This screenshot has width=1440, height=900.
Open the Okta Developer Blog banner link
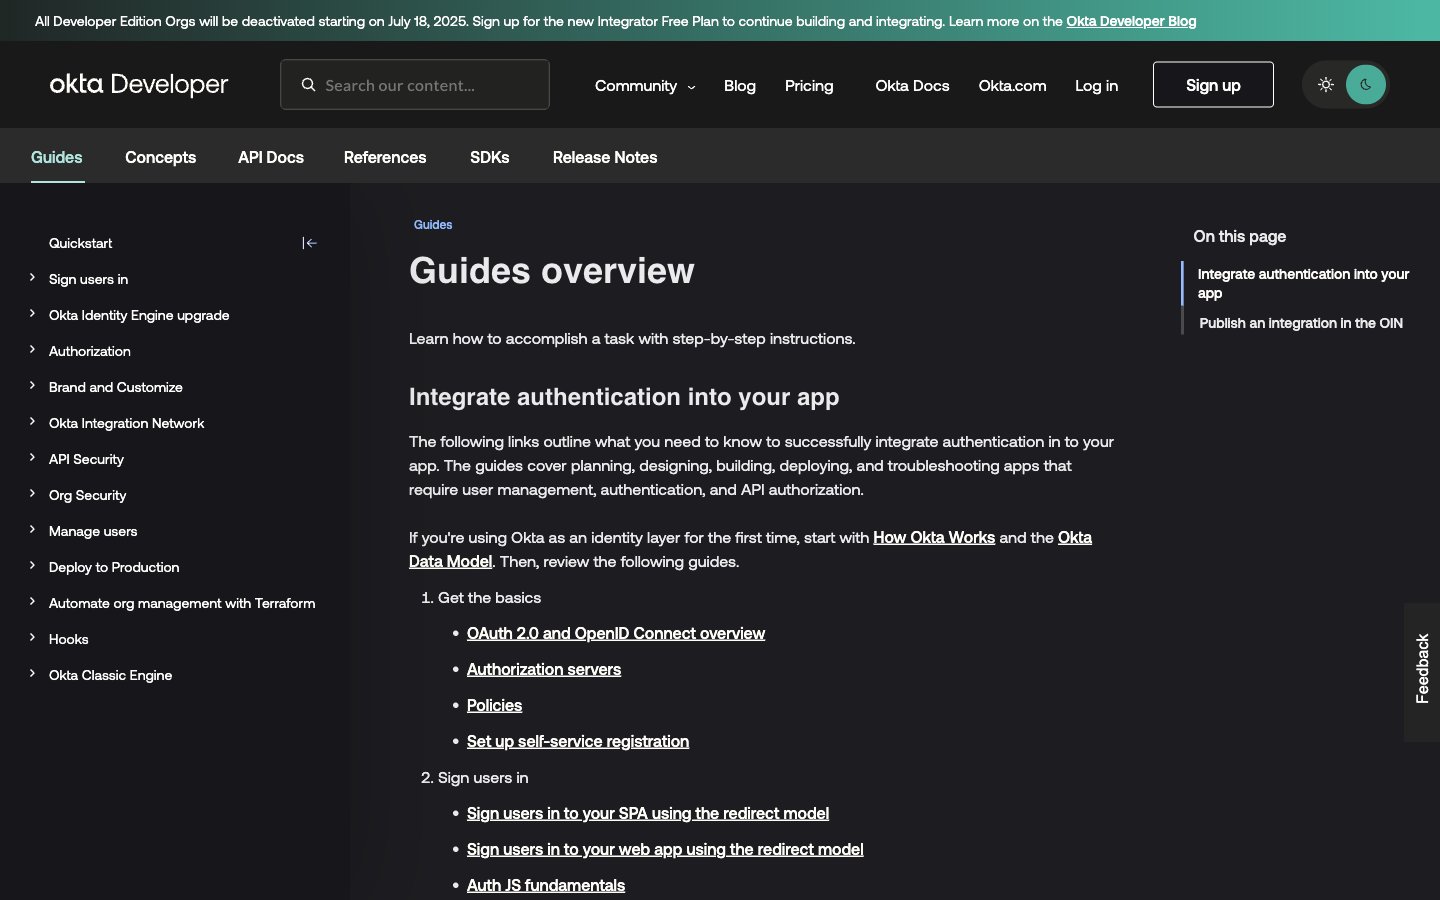click(1131, 21)
